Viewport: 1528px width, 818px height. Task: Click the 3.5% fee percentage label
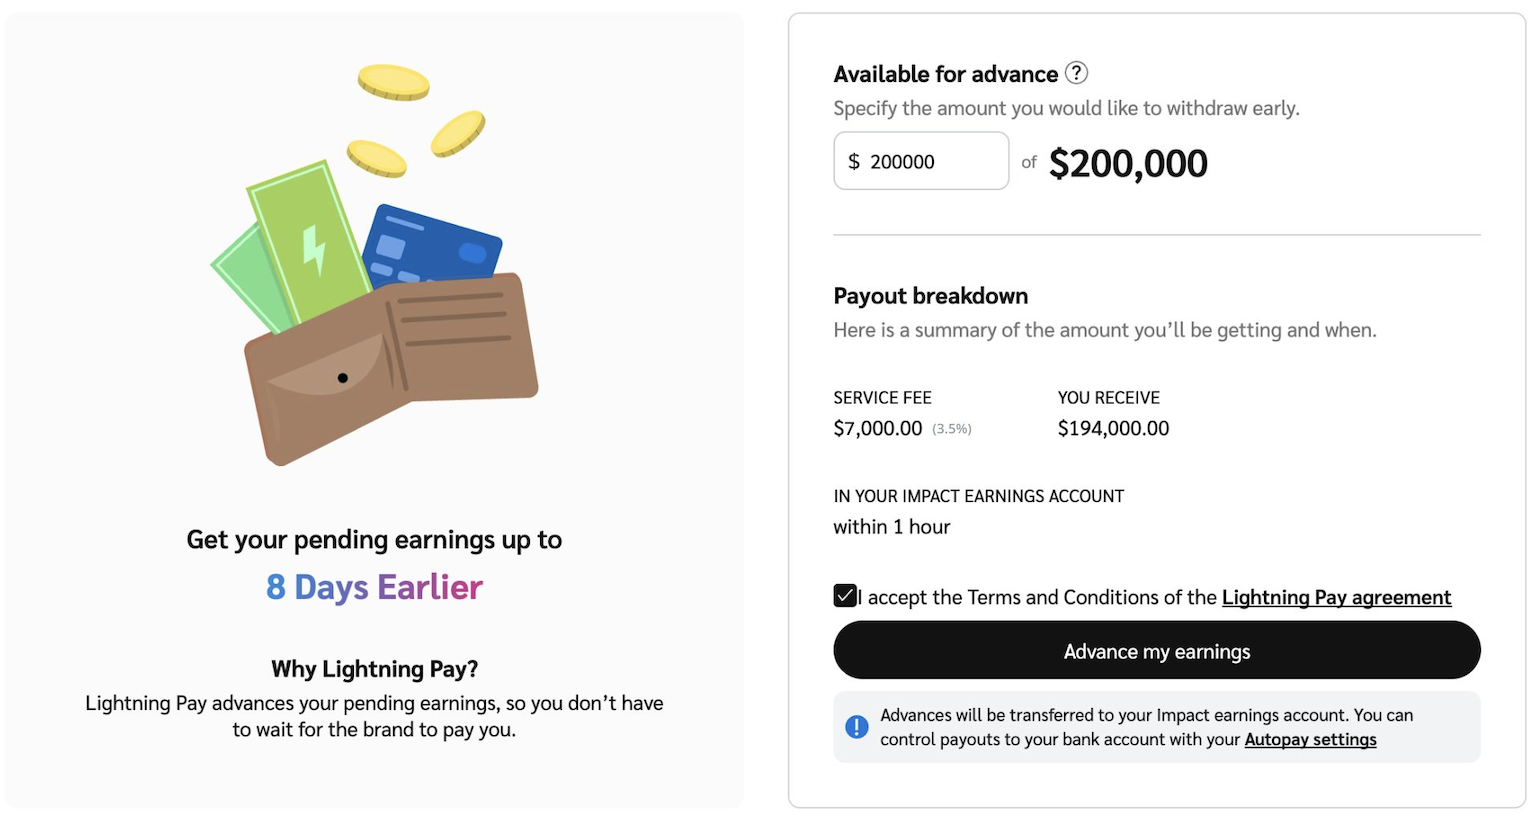tap(952, 429)
